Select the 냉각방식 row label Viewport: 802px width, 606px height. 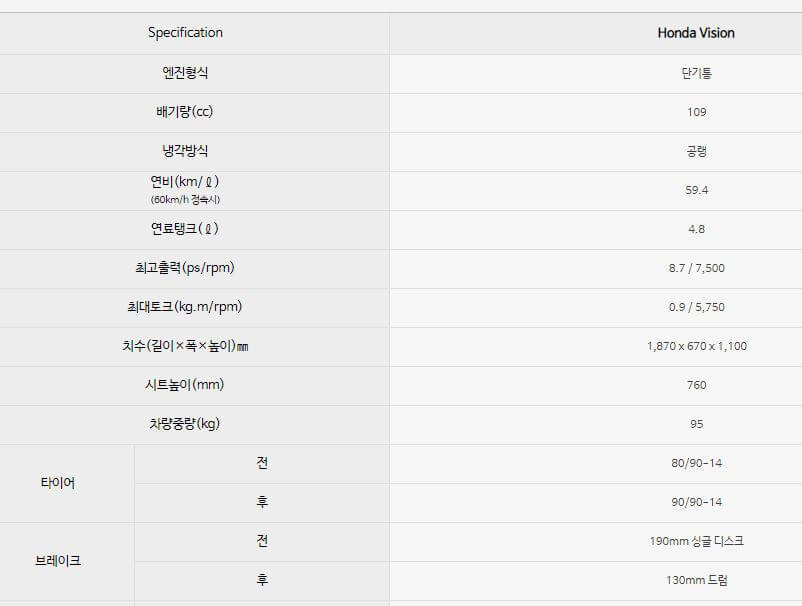pos(185,151)
